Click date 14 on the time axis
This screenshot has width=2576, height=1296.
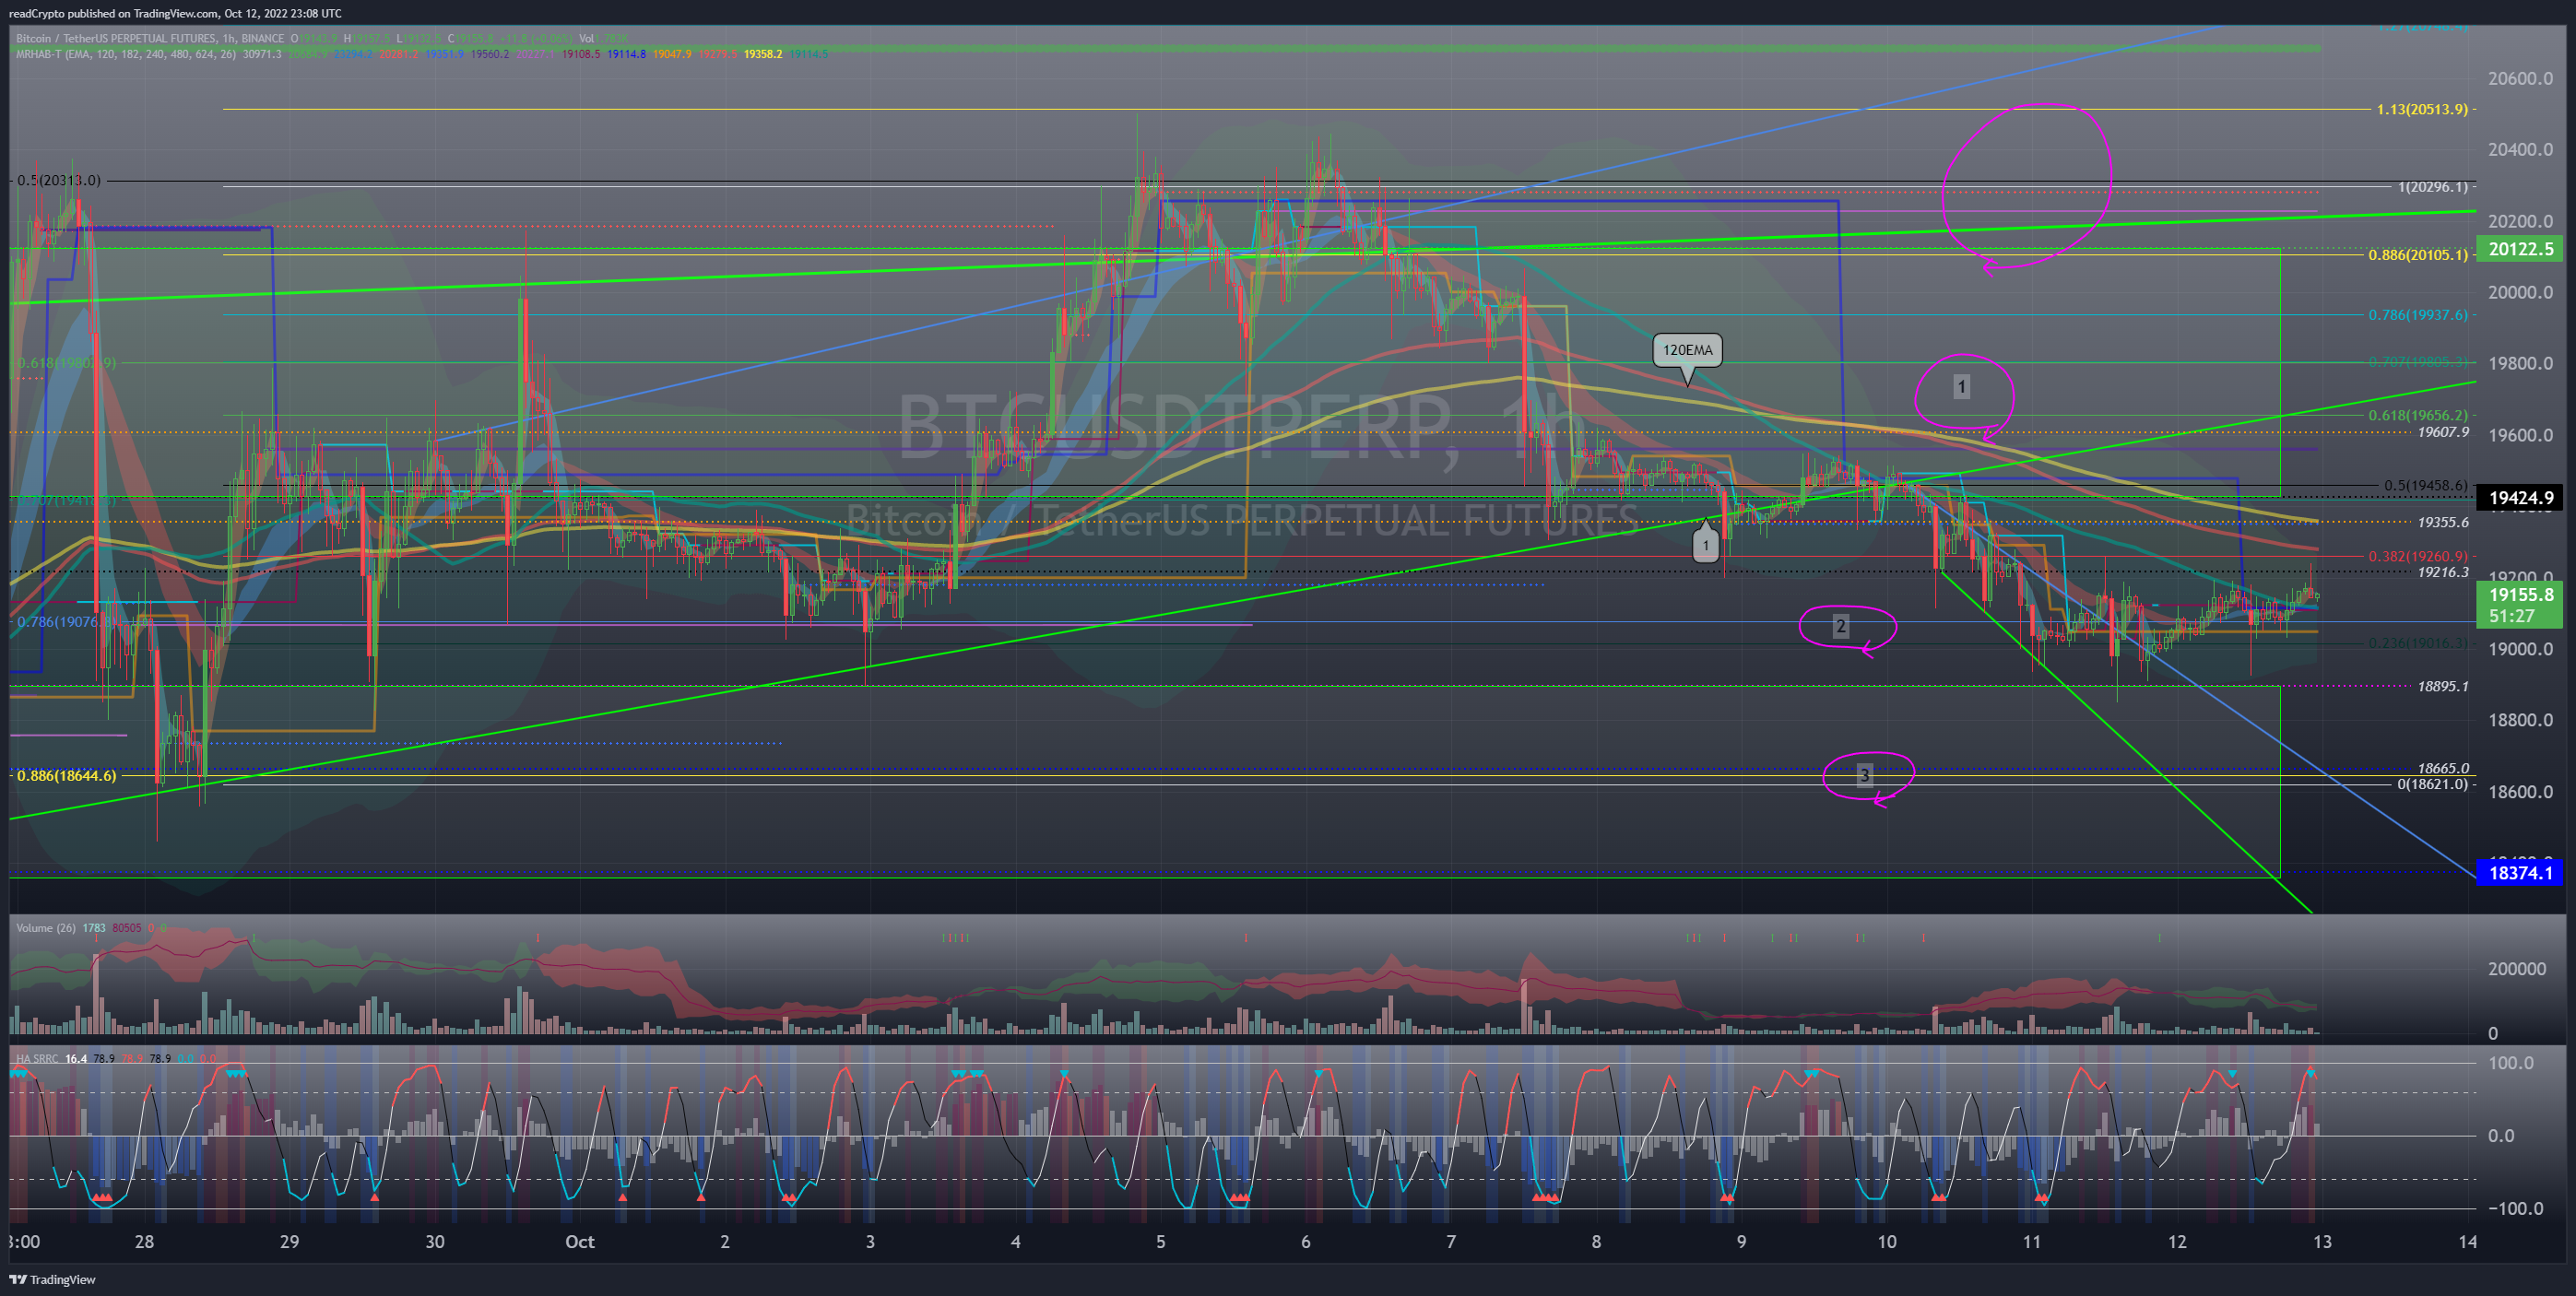pos(2468,1241)
